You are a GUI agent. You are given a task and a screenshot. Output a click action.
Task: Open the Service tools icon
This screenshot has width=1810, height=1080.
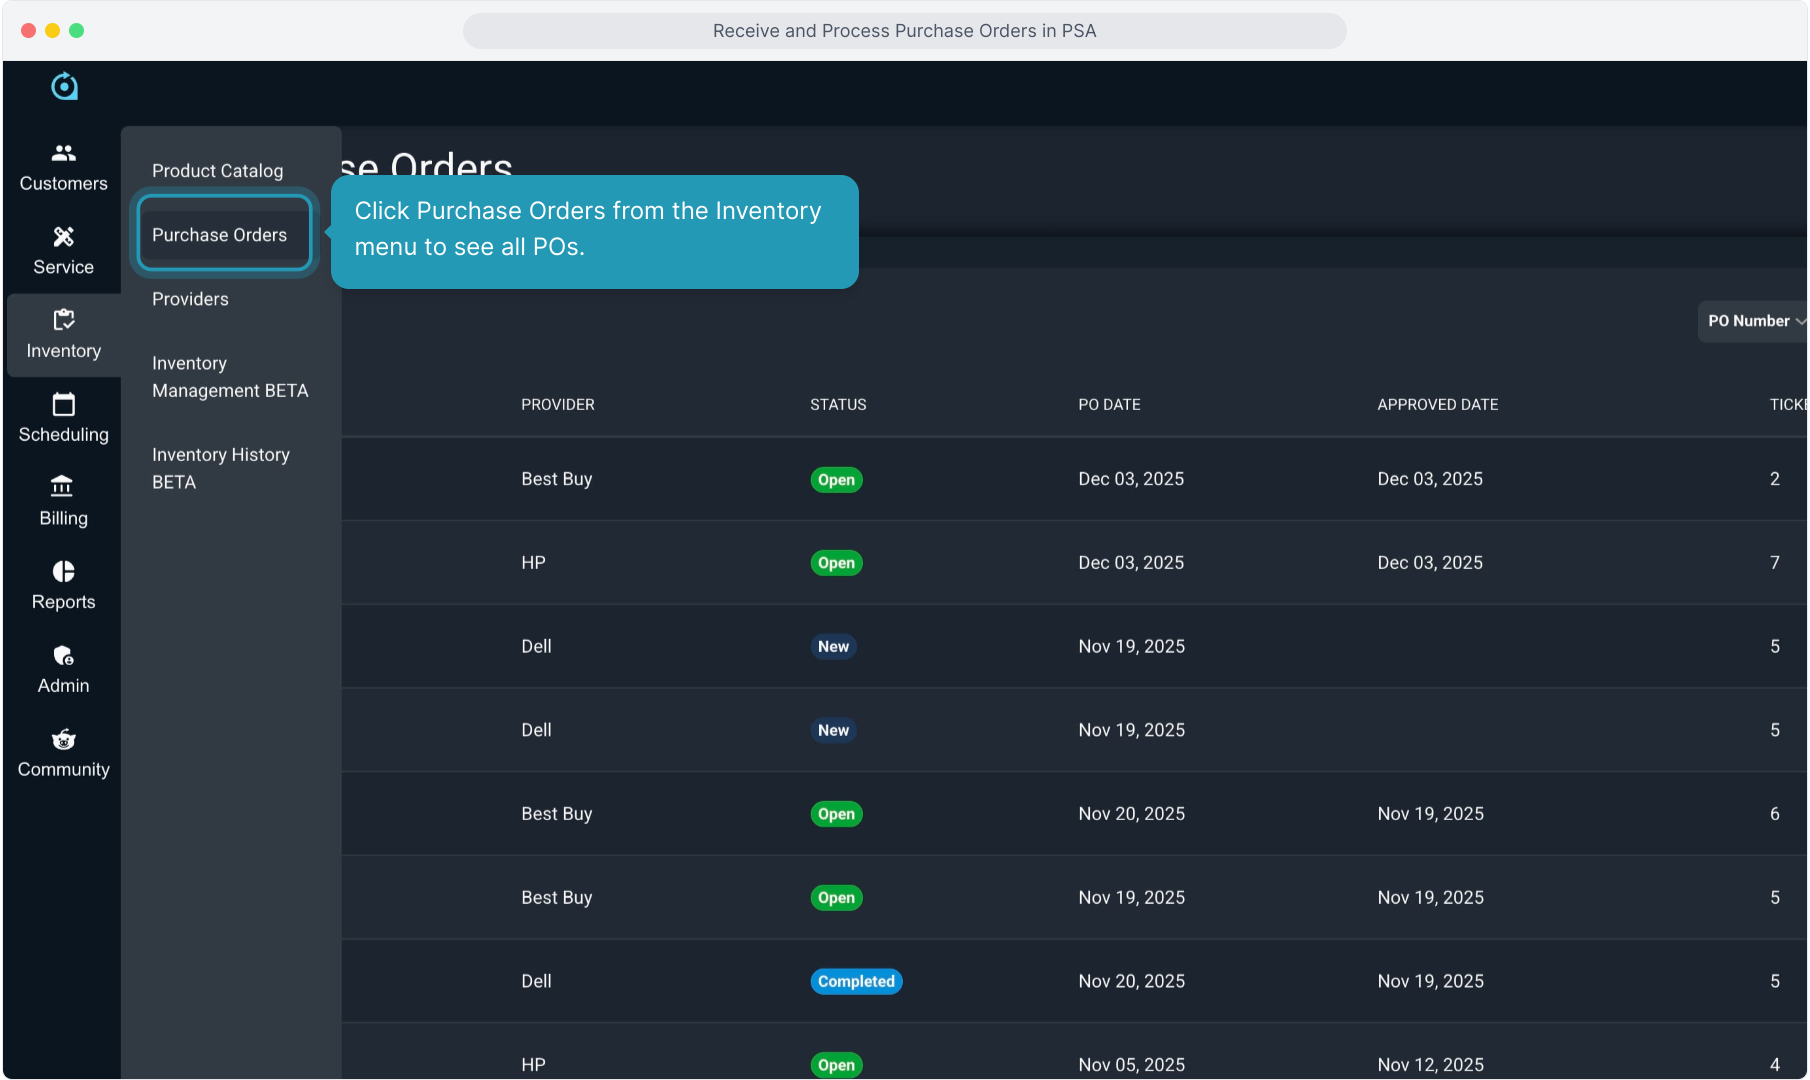coord(64,237)
